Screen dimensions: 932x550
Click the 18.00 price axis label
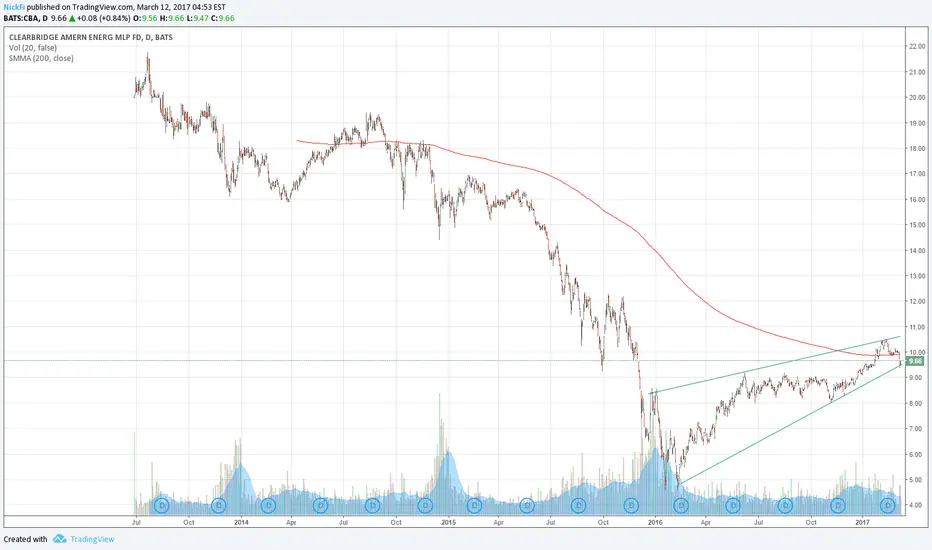click(917, 149)
